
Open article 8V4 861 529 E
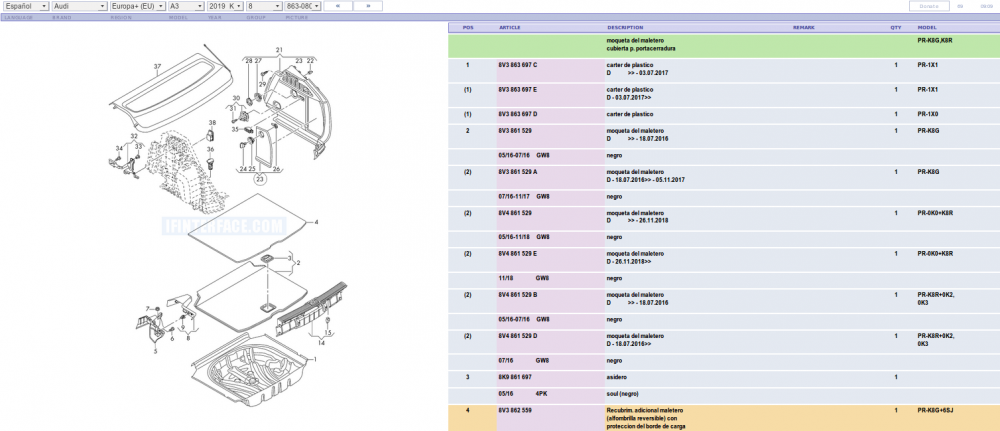click(x=518, y=254)
